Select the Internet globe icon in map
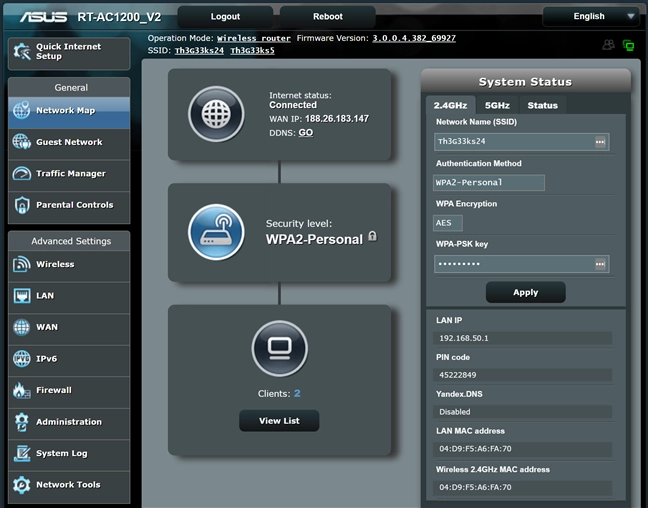 coord(216,114)
